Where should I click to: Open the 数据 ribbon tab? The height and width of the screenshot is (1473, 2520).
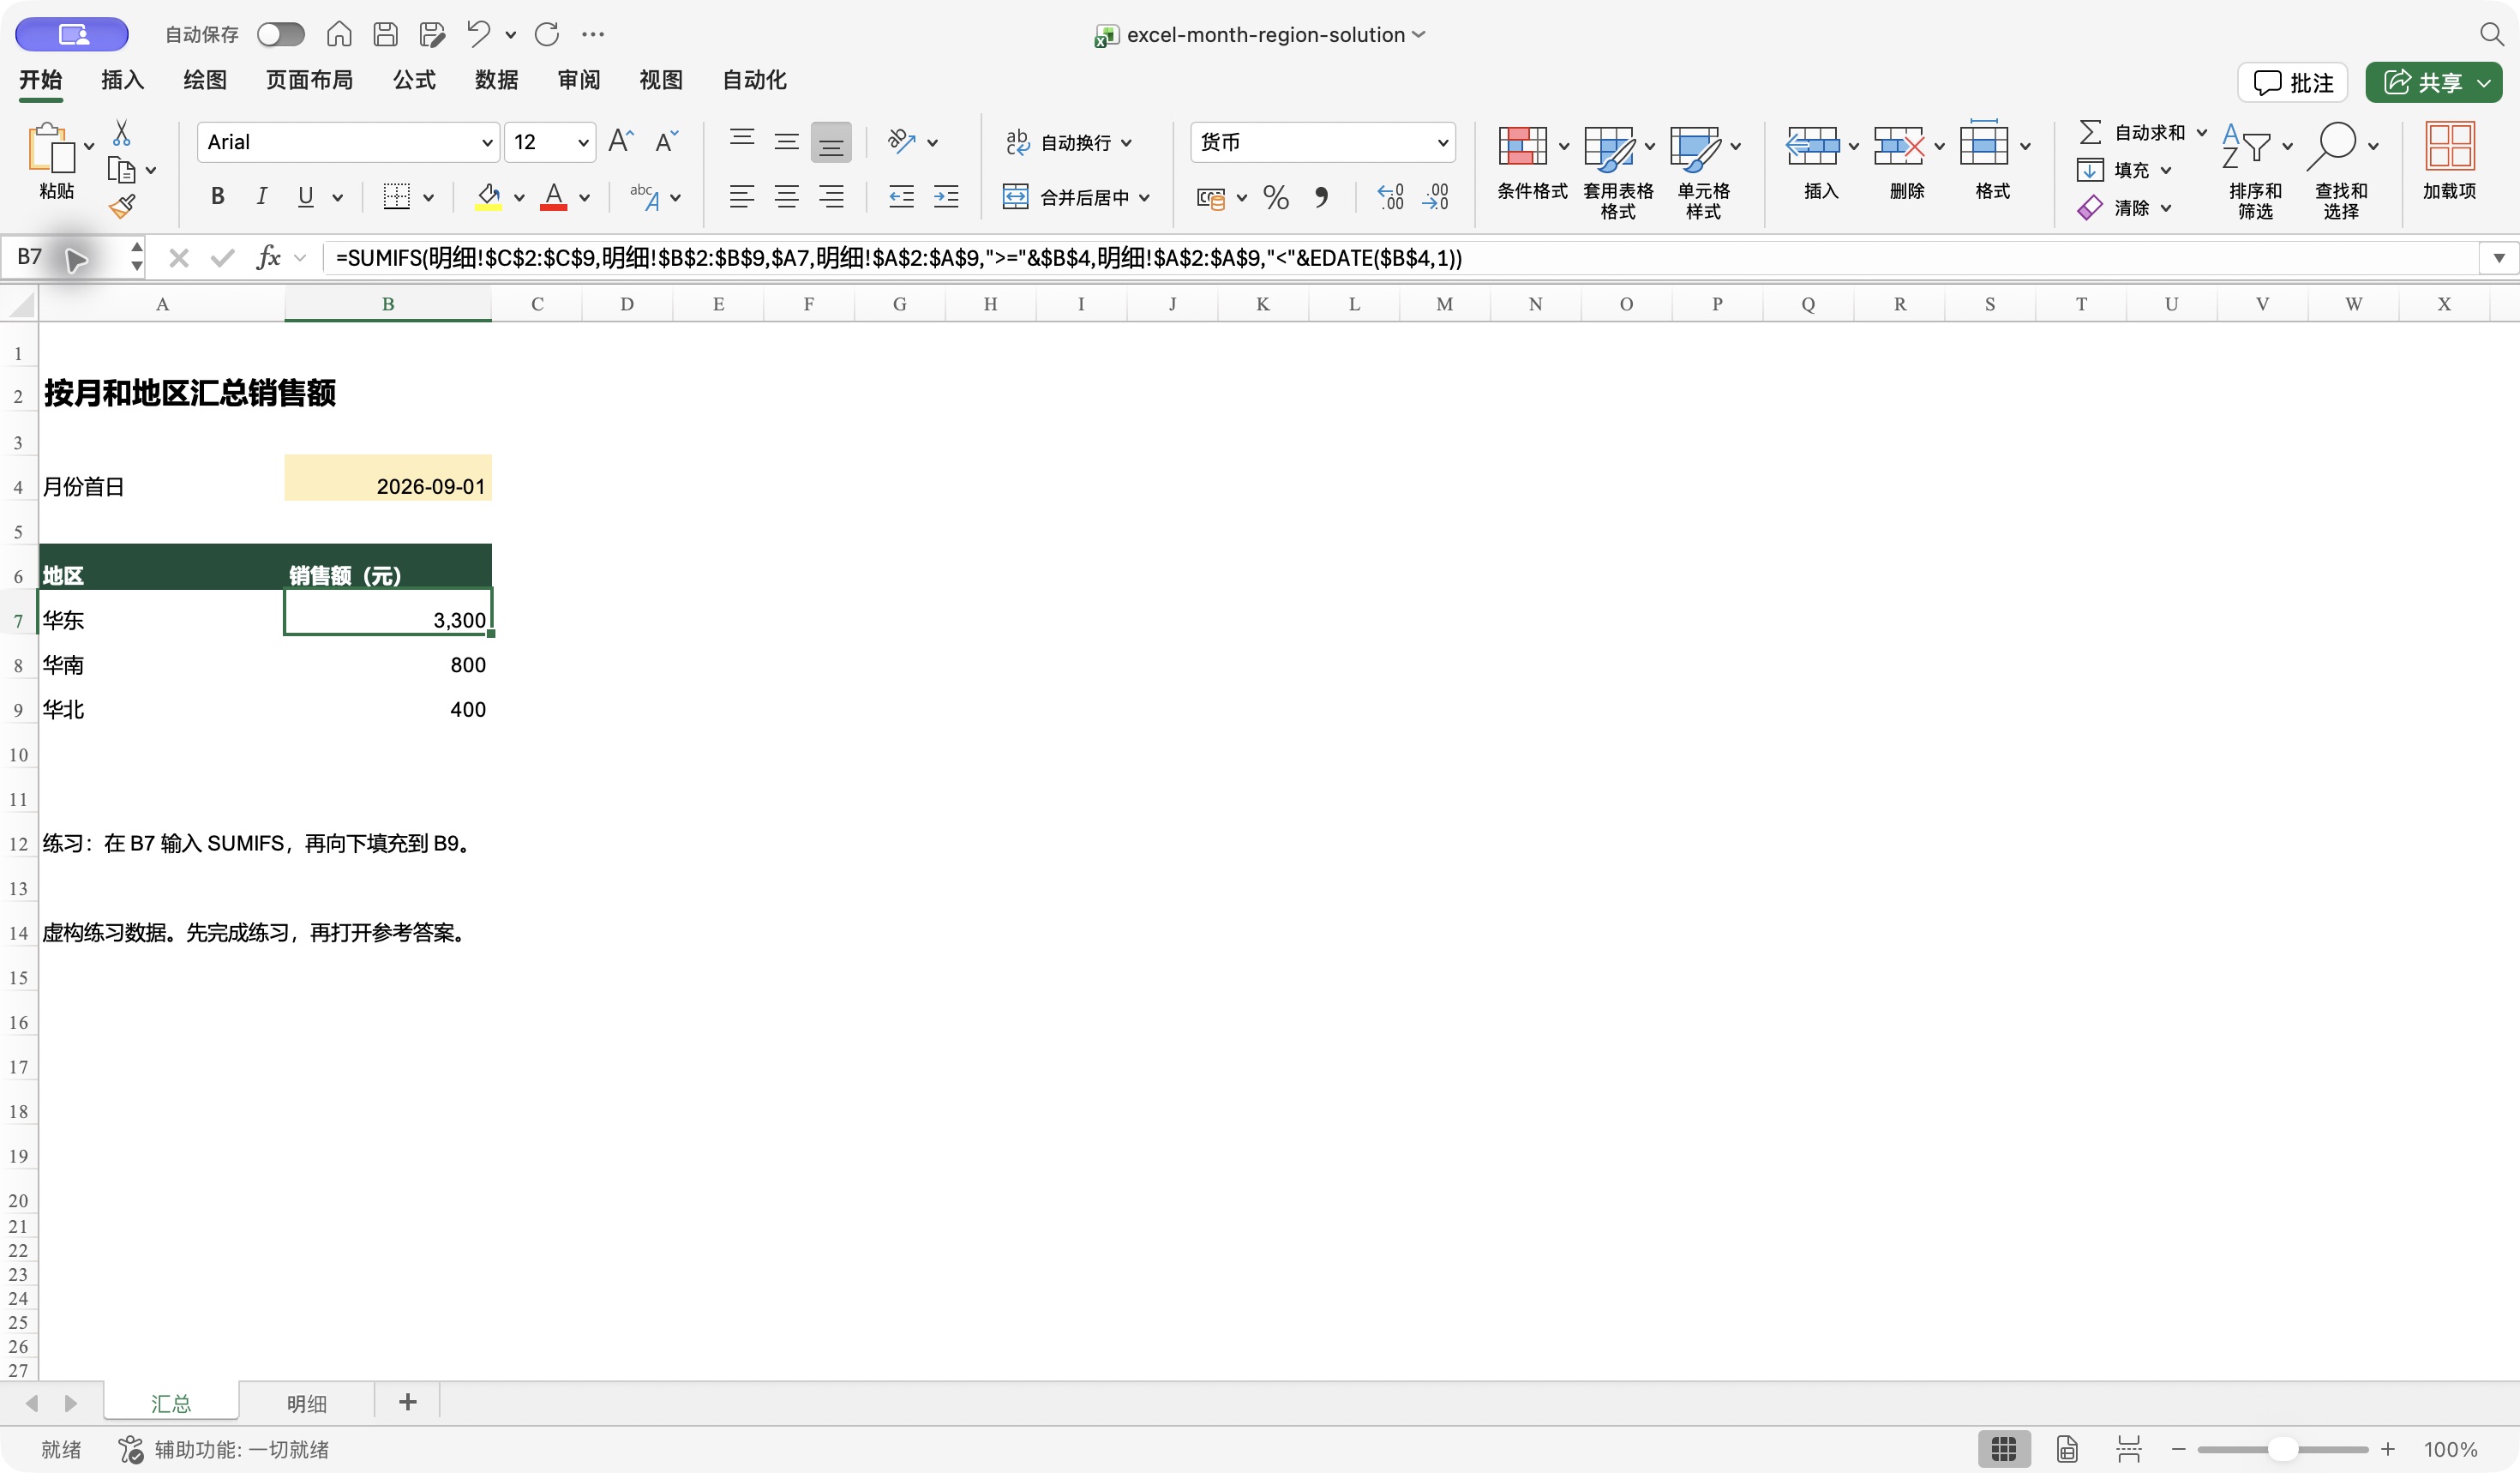point(497,80)
